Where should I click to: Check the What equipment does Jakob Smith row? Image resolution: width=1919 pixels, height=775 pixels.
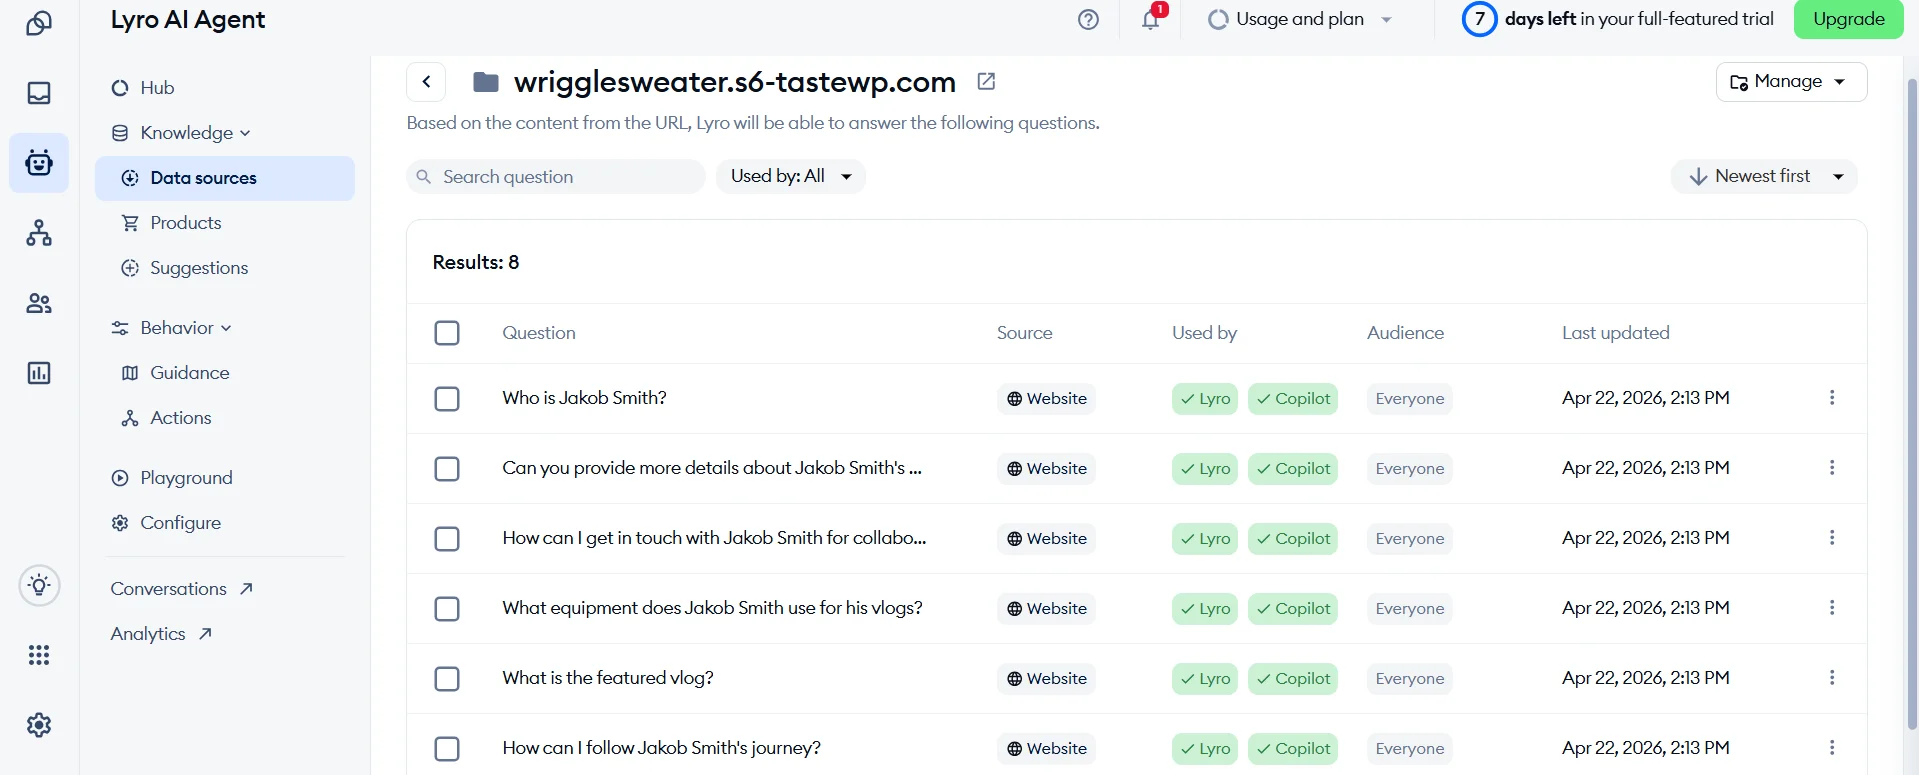[x=447, y=609]
